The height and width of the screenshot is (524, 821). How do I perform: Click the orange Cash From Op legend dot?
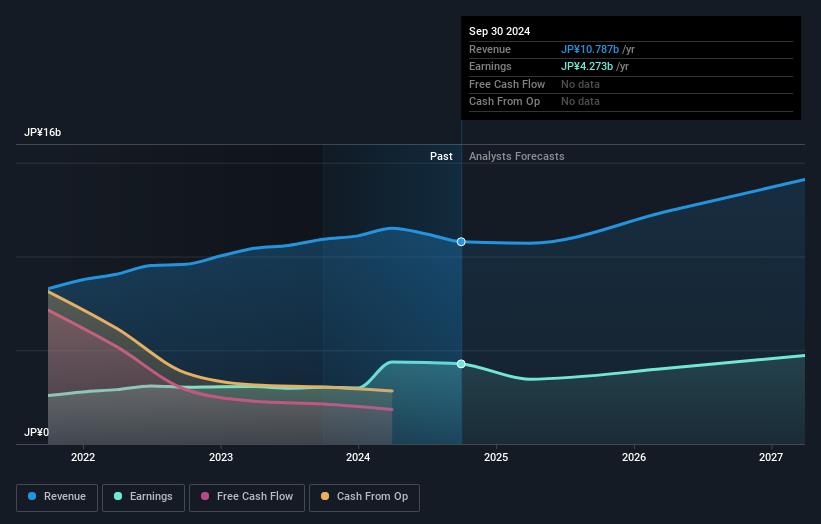click(325, 496)
